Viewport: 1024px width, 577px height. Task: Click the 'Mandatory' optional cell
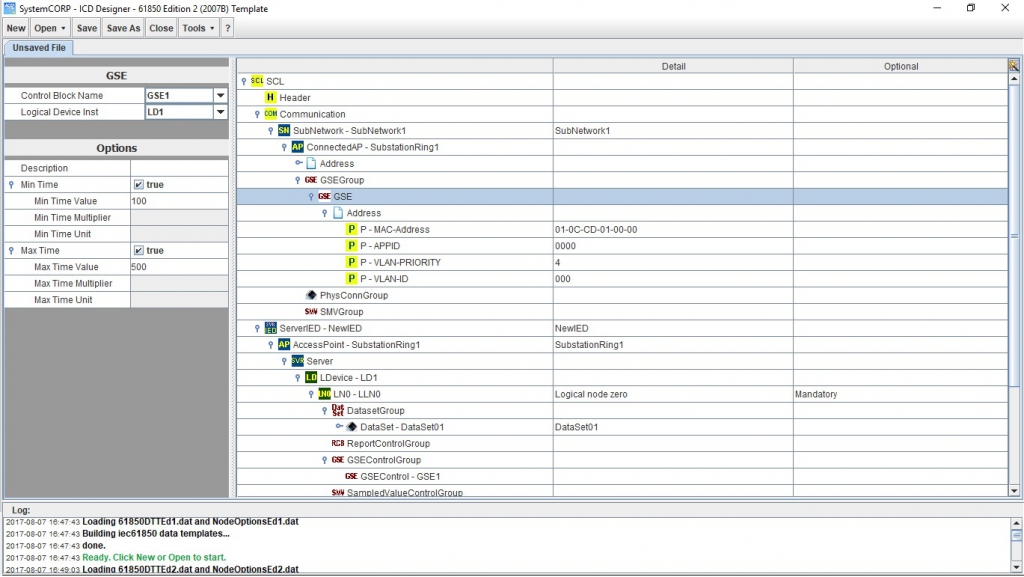901,394
